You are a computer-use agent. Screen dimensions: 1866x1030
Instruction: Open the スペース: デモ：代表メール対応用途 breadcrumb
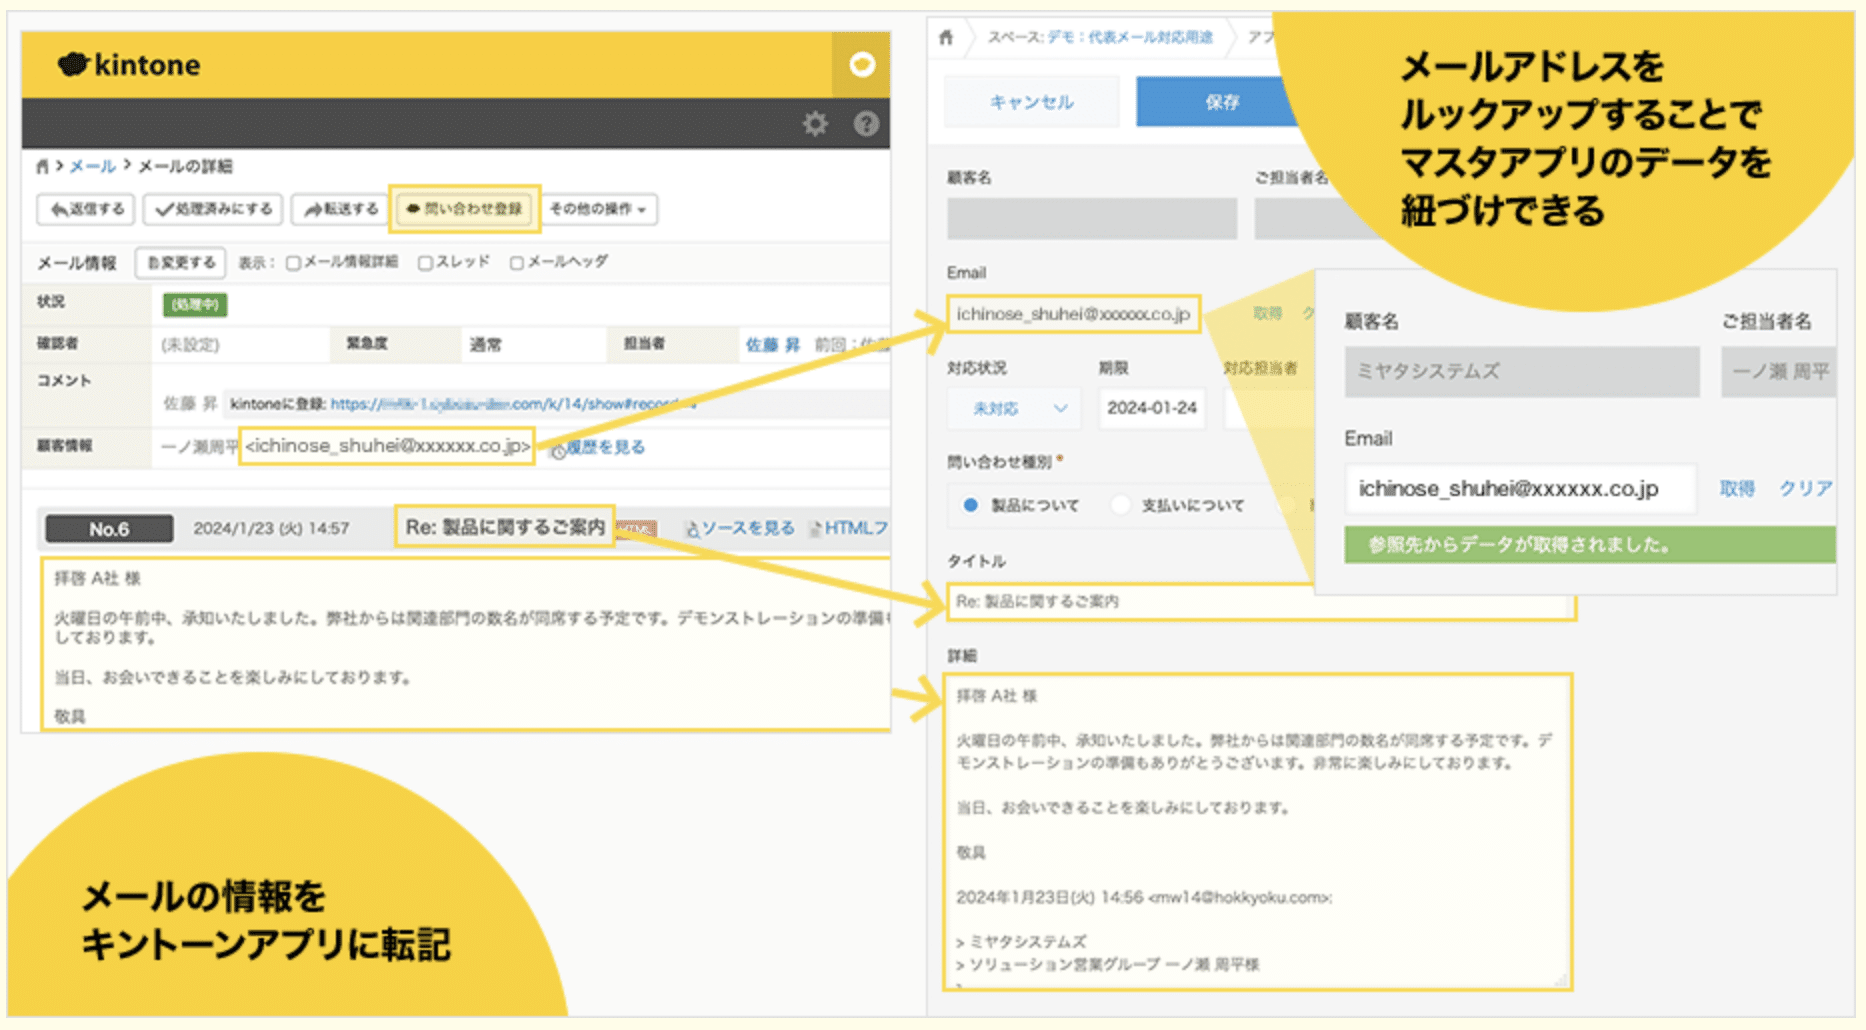point(1100,37)
